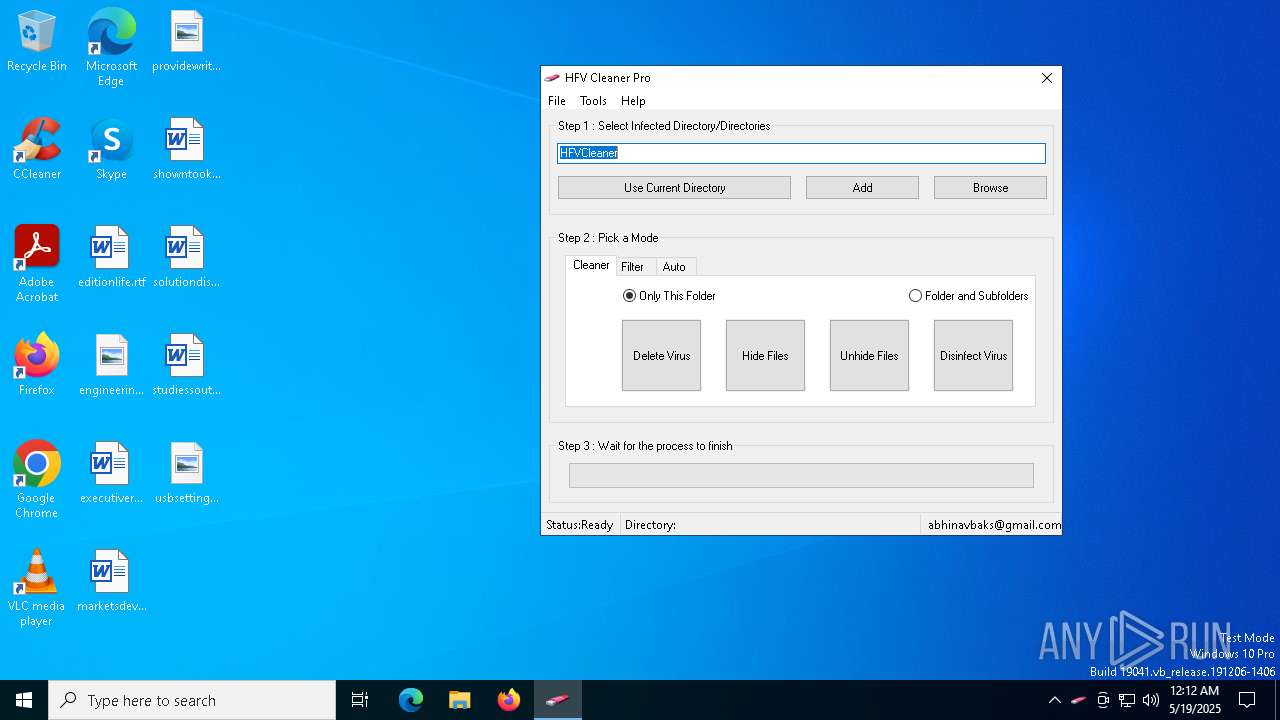Click the Delete Virus button
1280x720 pixels.
(x=661, y=356)
